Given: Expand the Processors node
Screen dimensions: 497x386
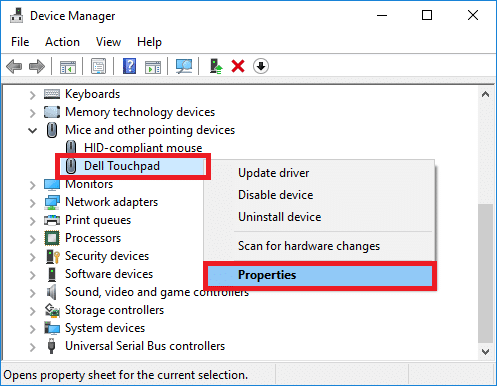Looking at the screenshot, I should point(32,239).
